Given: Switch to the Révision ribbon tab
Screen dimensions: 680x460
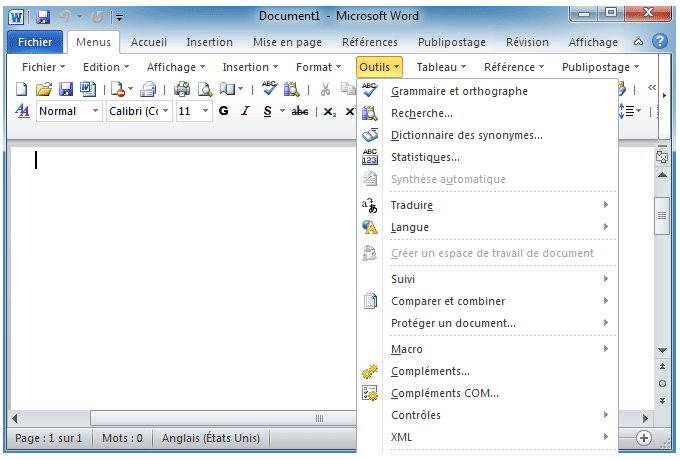Looking at the screenshot, I should tap(527, 42).
